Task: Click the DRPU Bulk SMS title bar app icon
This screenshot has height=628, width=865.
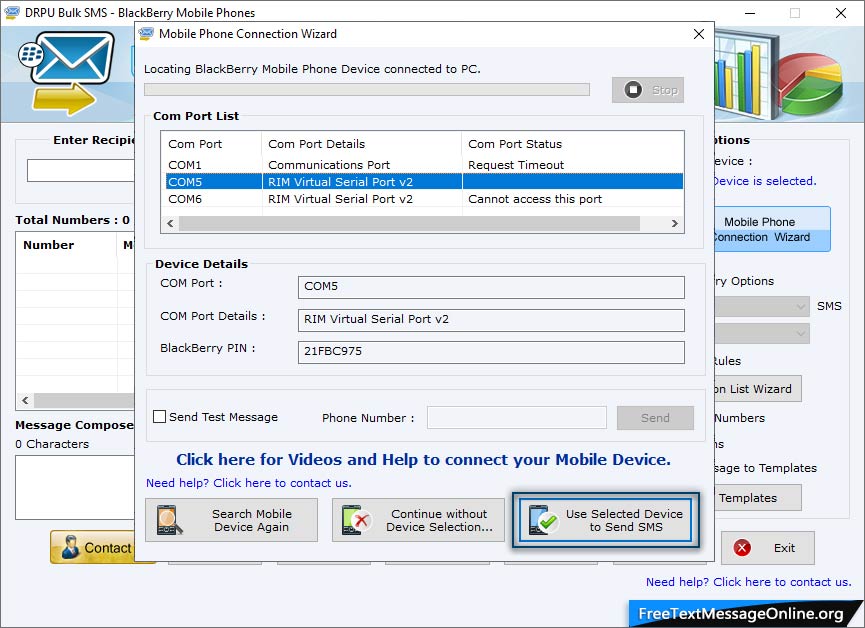Action: 12,12
